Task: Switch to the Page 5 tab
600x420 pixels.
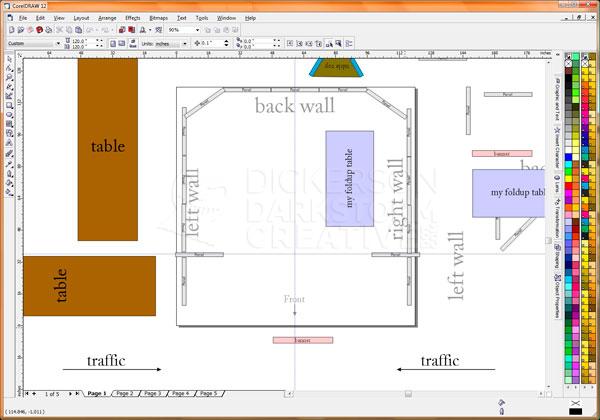Action: pos(209,393)
